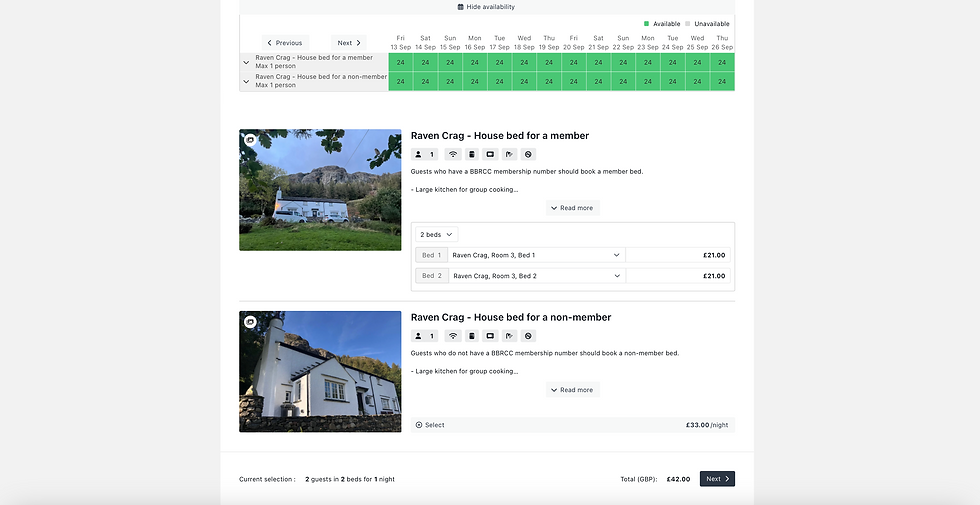The height and width of the screenshot is (505, 980).
Task: Click the guest capacity icon for non-member bed
Action: pyautogui.click(x=424, y=336)
